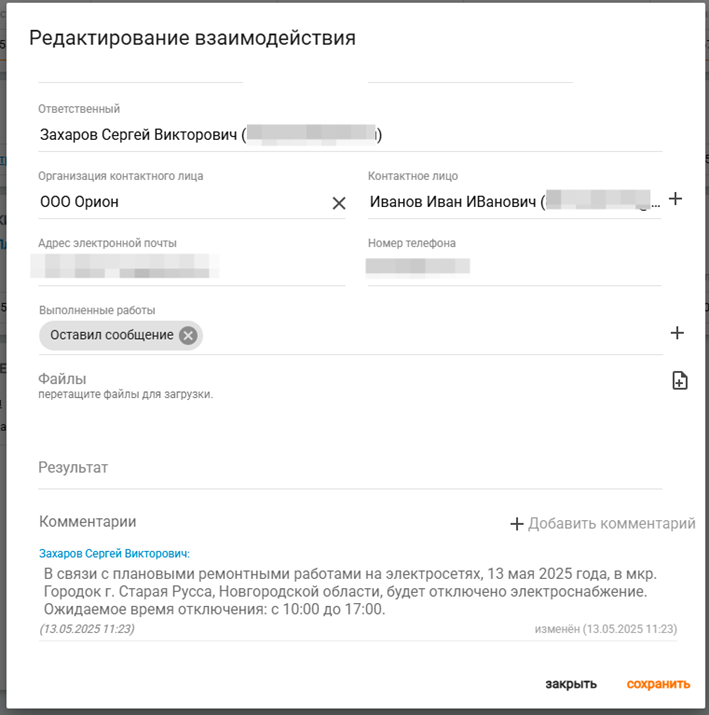Click the file upload icon next to Файлы
This screenshot has height=715, width=709.
679,380
